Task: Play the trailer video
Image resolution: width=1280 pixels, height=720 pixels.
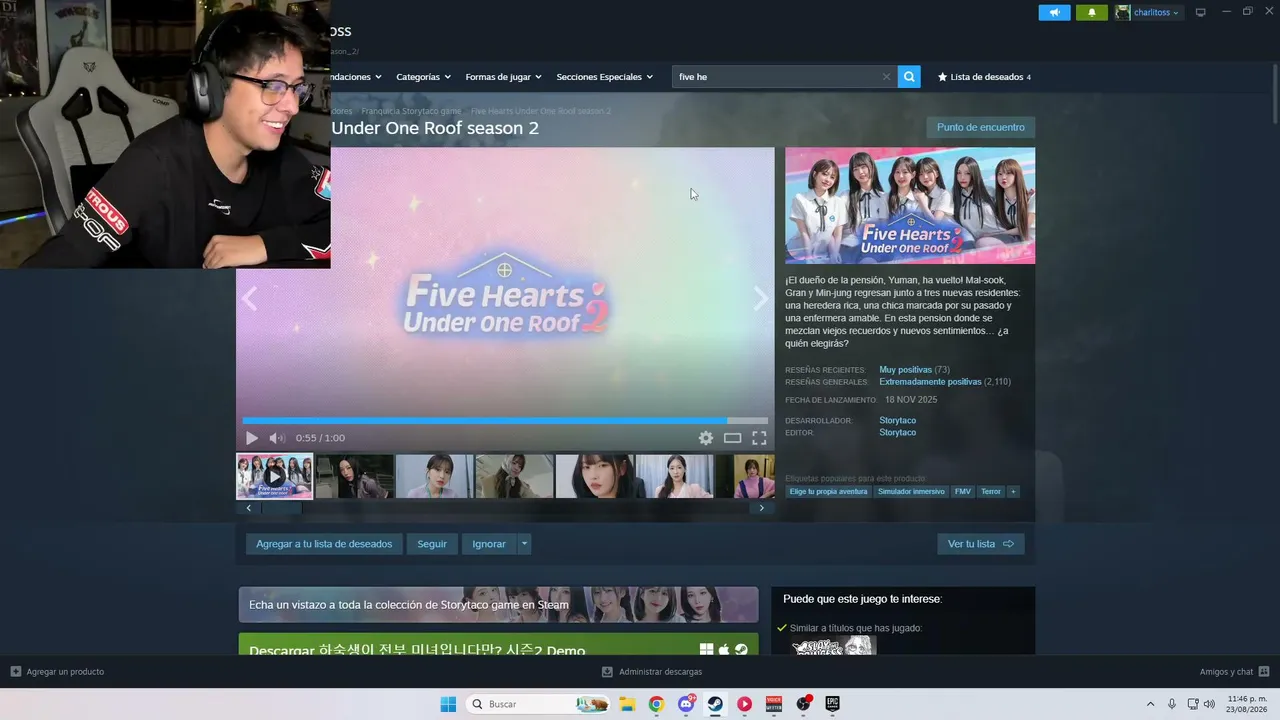Action: point(252,438)
